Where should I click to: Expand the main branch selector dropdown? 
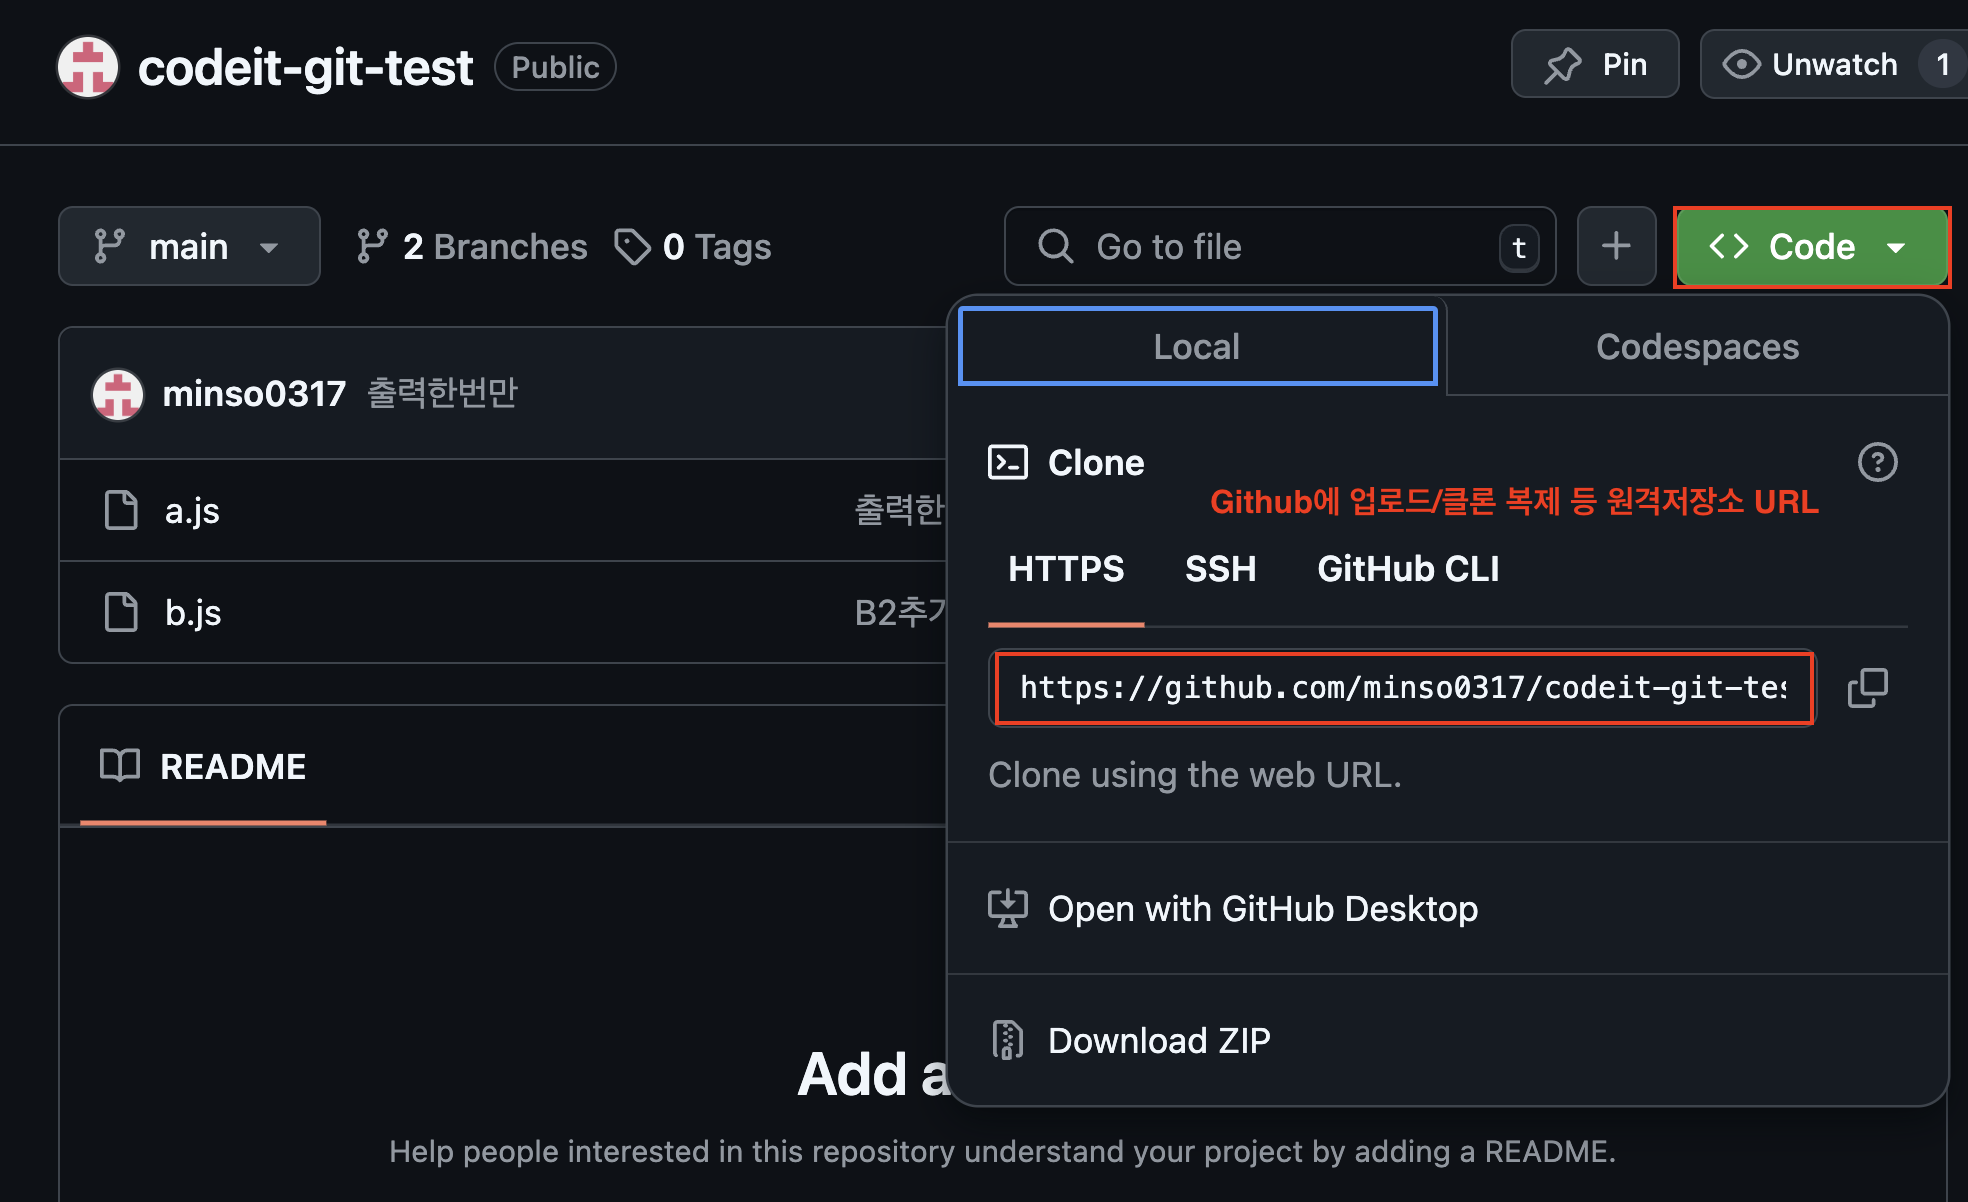coord(189,246)
